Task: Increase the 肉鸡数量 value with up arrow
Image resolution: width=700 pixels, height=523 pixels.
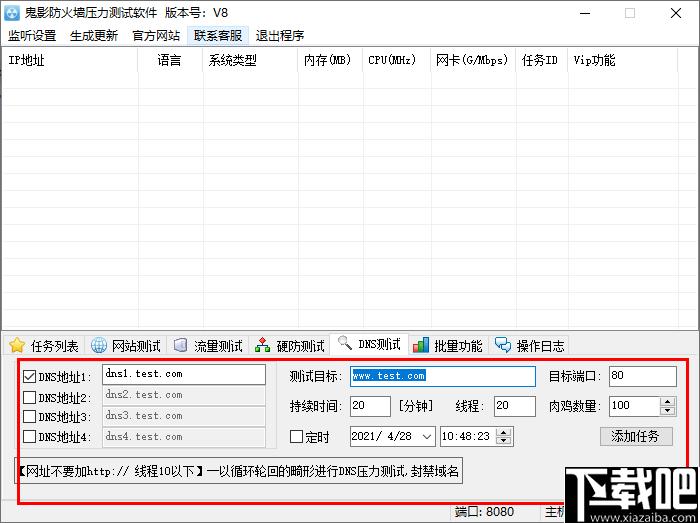Action: click(x=667, y=402)
